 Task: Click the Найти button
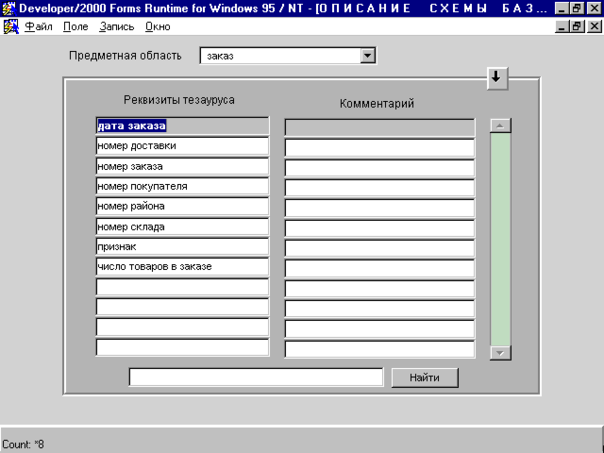(424, 378)
